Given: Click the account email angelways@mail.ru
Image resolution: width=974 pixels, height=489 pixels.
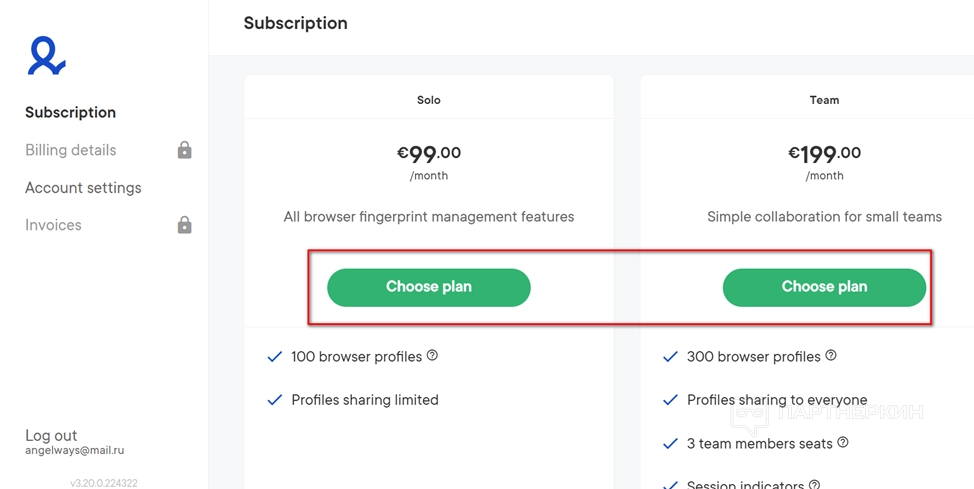Looking at the screenshot, I should 74,451.
